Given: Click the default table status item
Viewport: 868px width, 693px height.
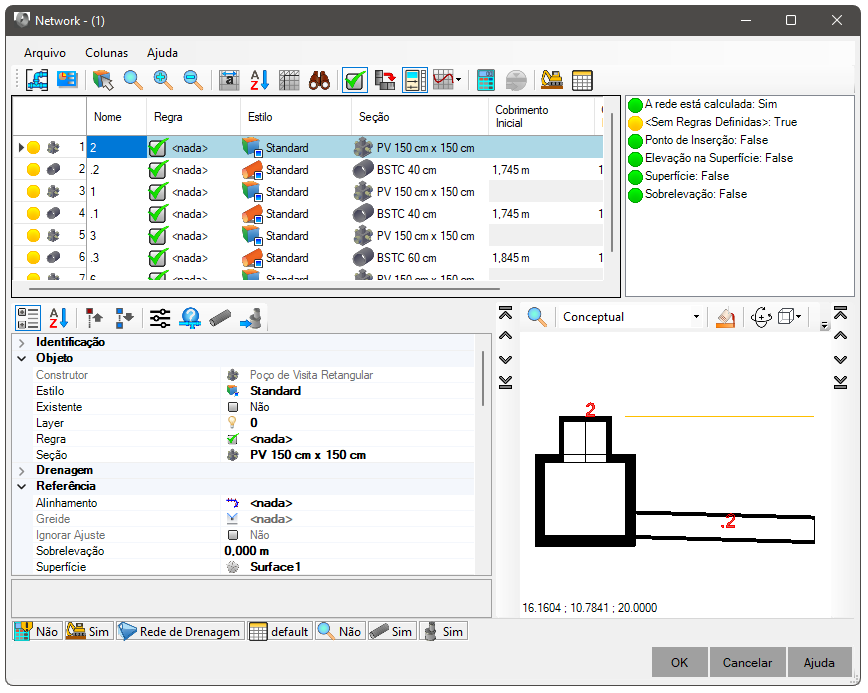Looking at the screenshot, I should (280, 632).
